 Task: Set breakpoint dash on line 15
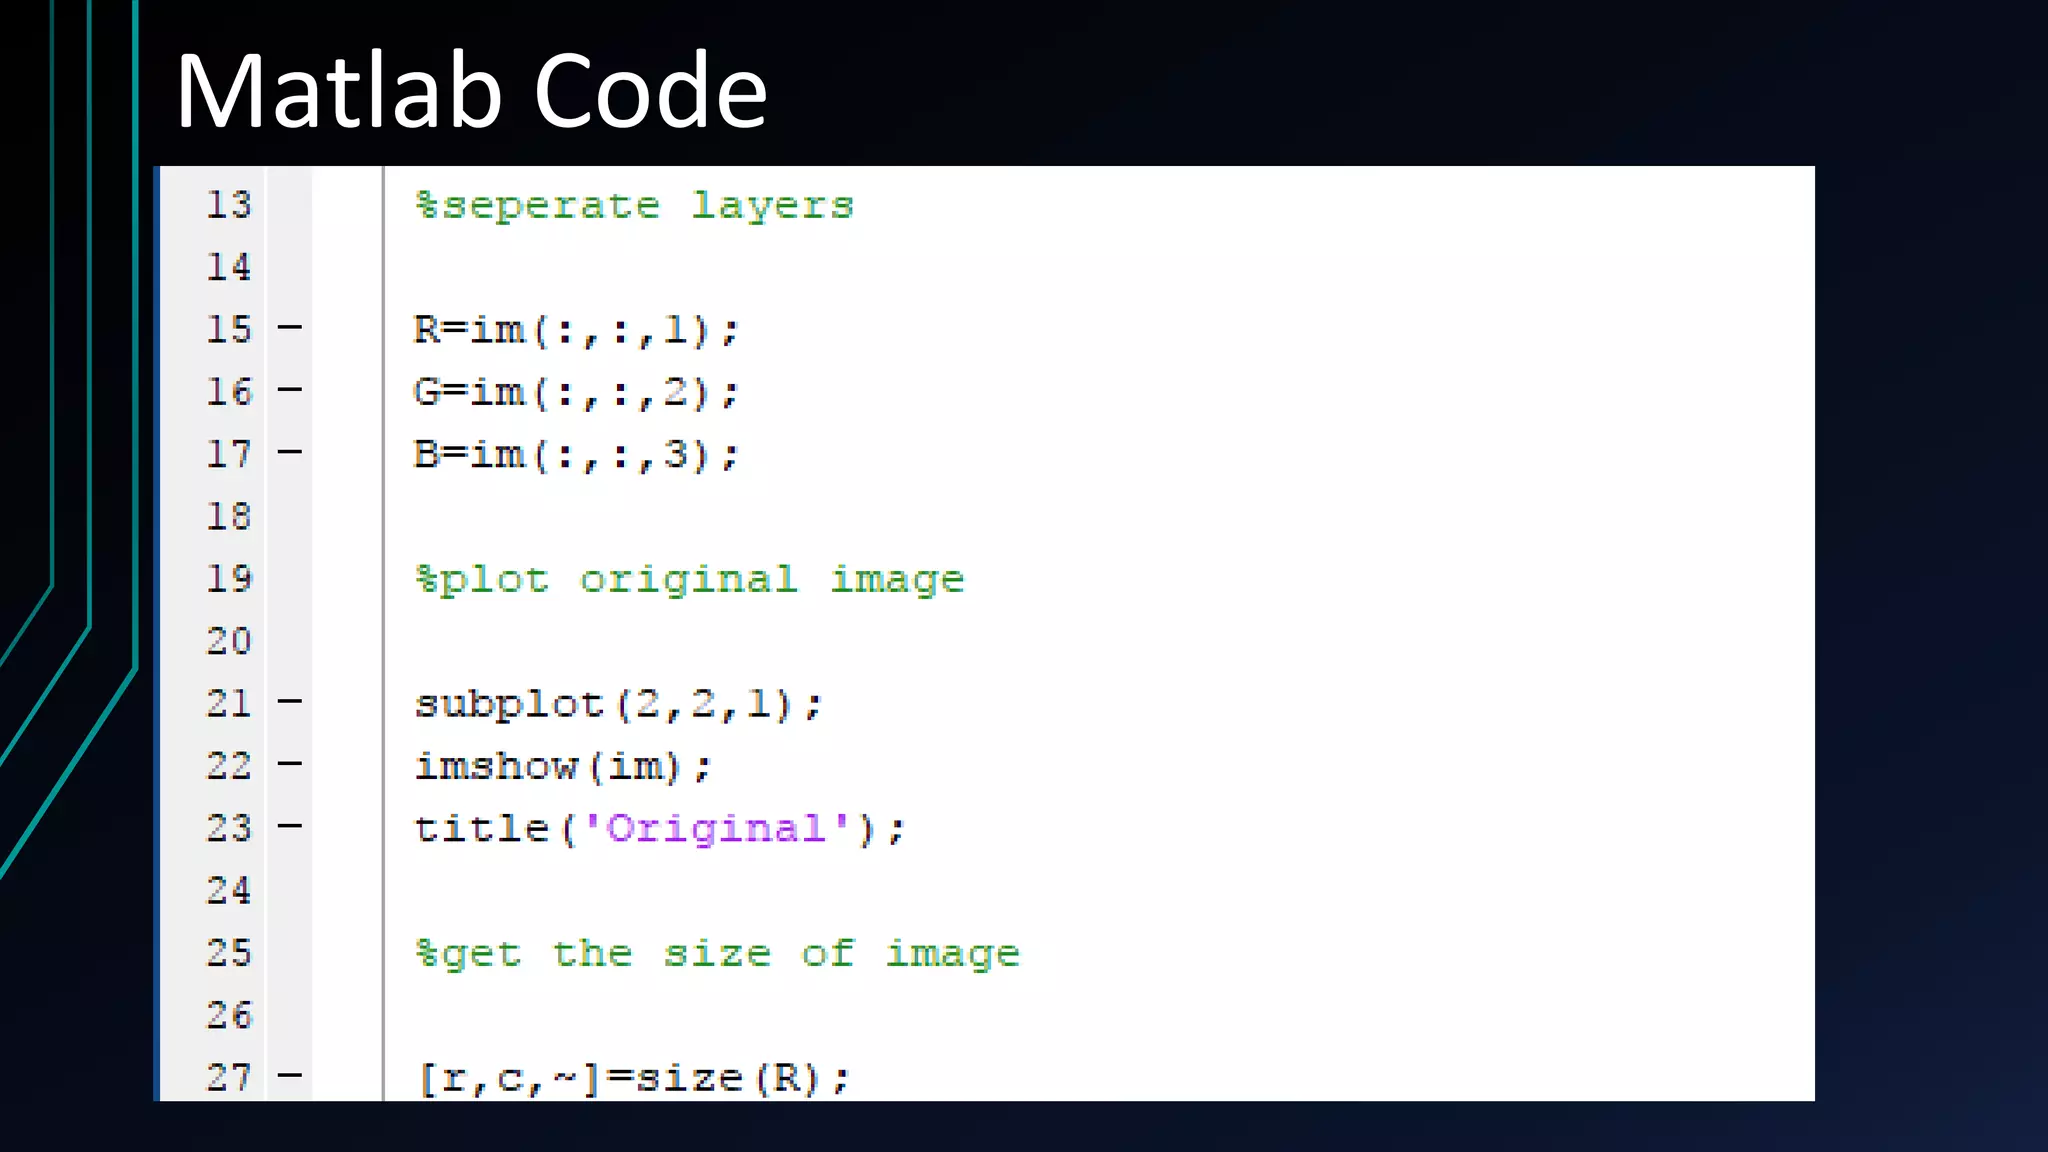pyautogui.click(x=290, y=327)
